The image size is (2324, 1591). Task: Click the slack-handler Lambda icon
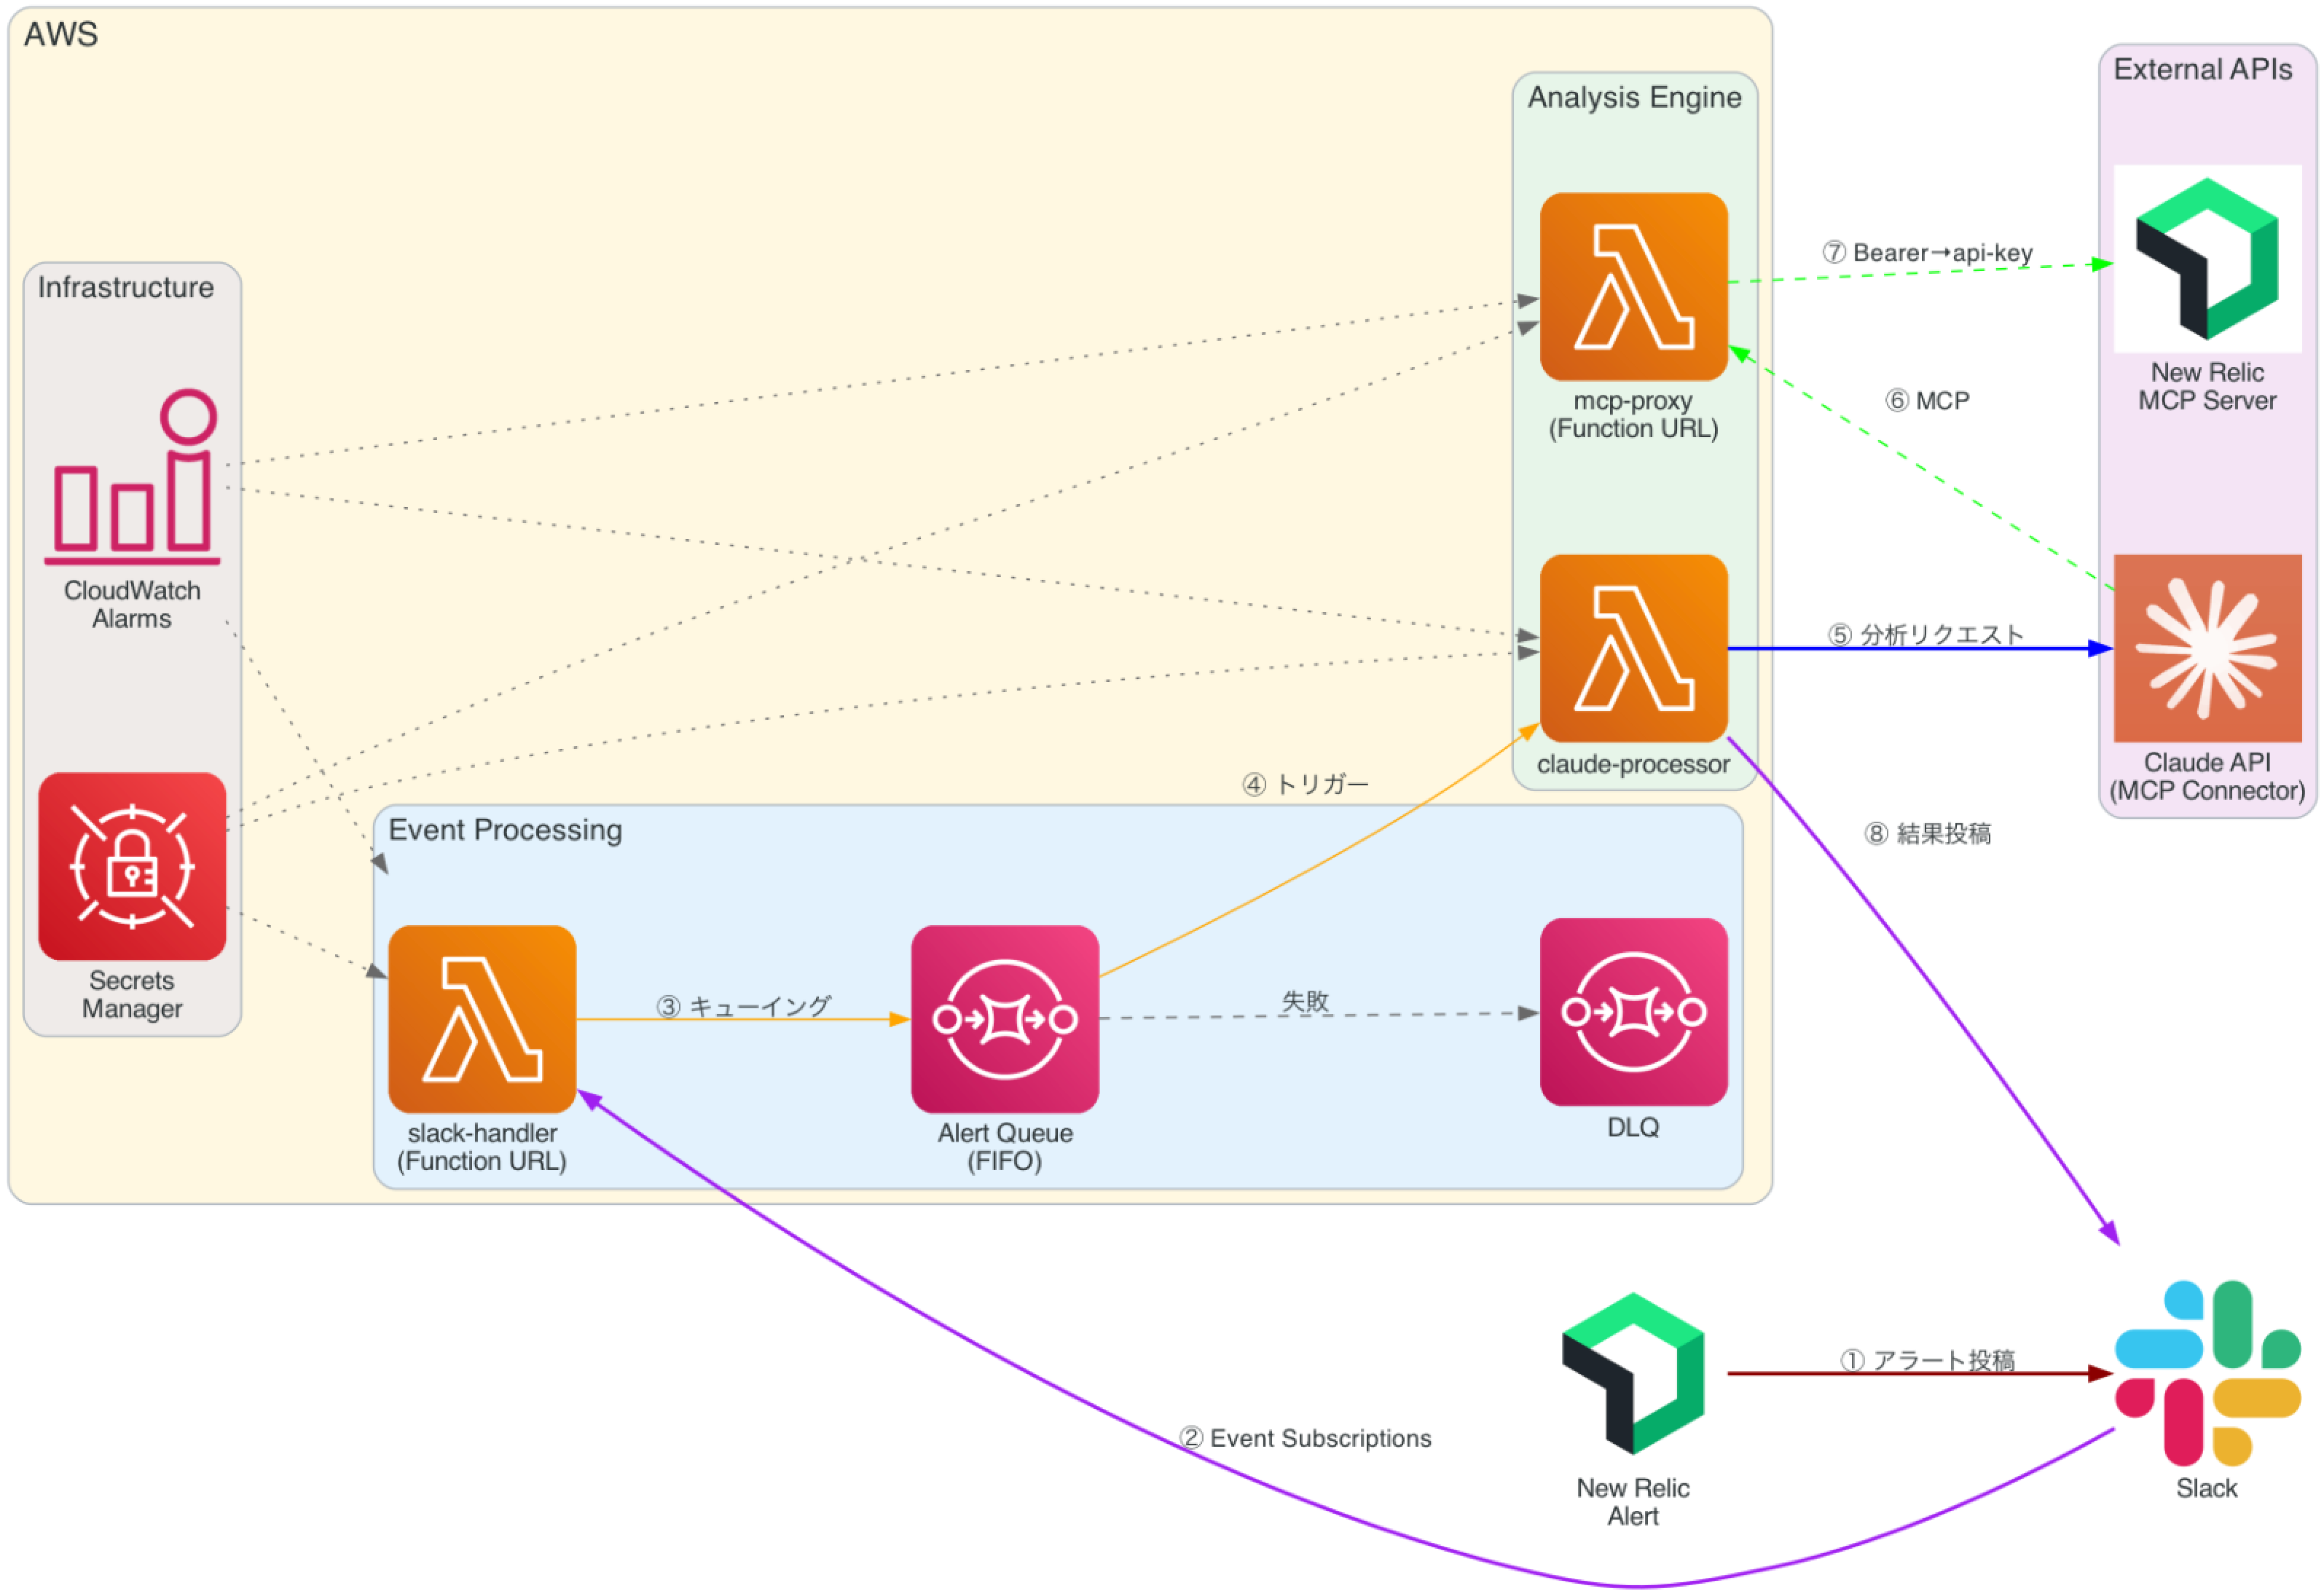point(482,1019)
